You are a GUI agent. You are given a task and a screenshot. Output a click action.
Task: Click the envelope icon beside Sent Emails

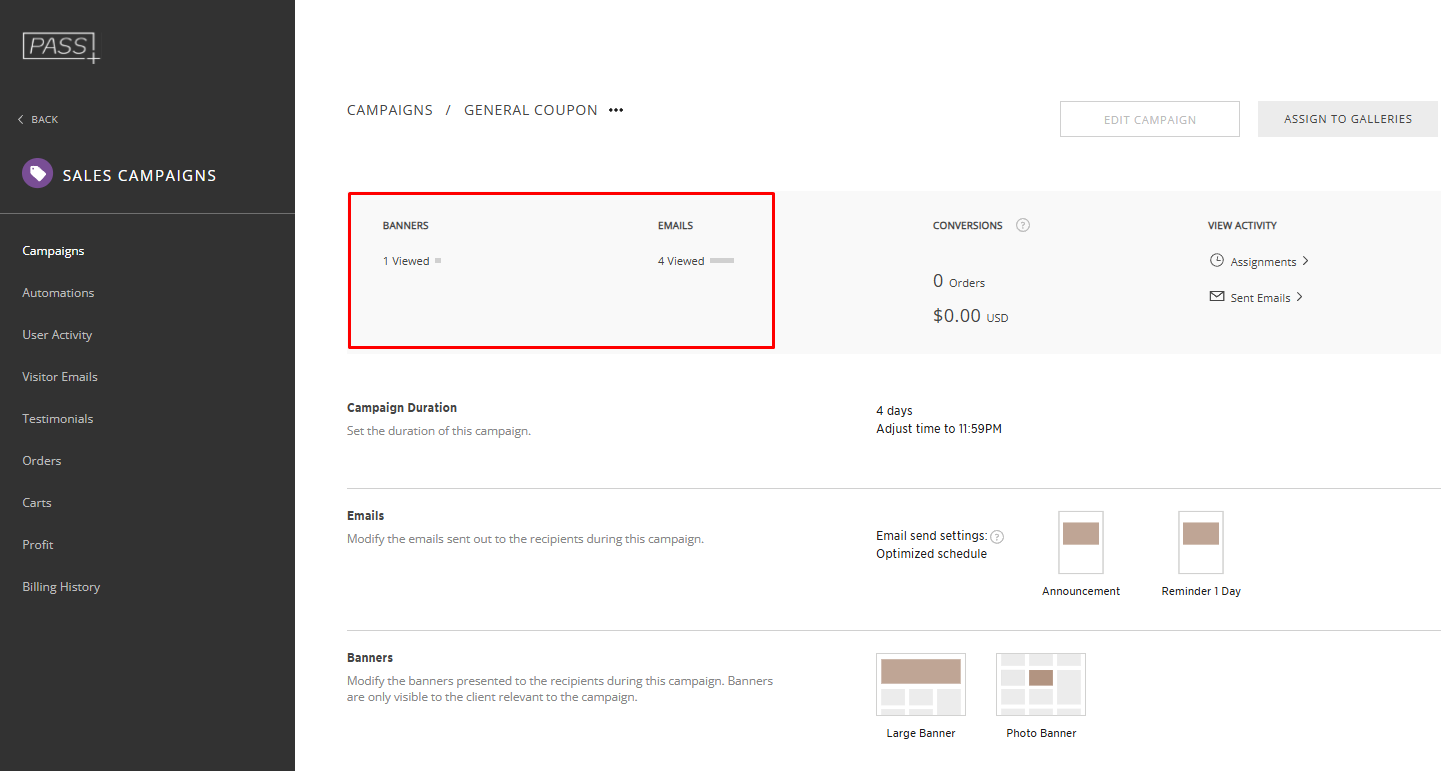tap(1216, 297)
